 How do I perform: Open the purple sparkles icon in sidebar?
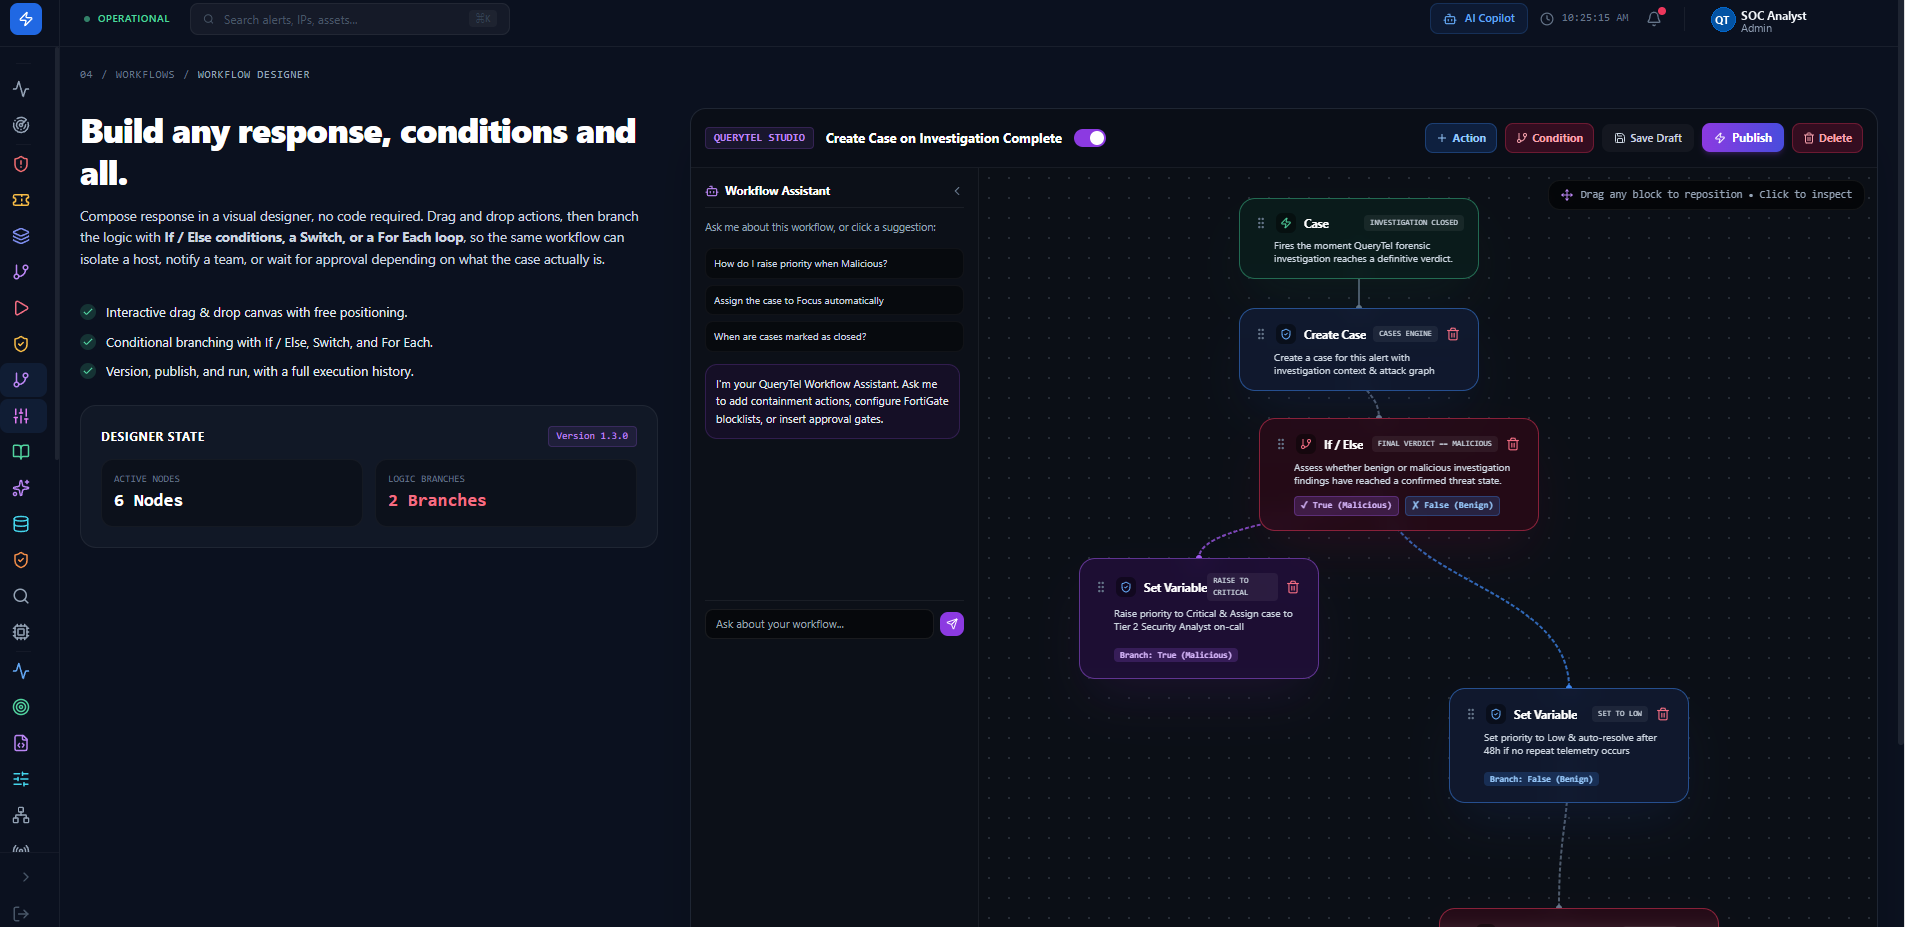point(21,488)
